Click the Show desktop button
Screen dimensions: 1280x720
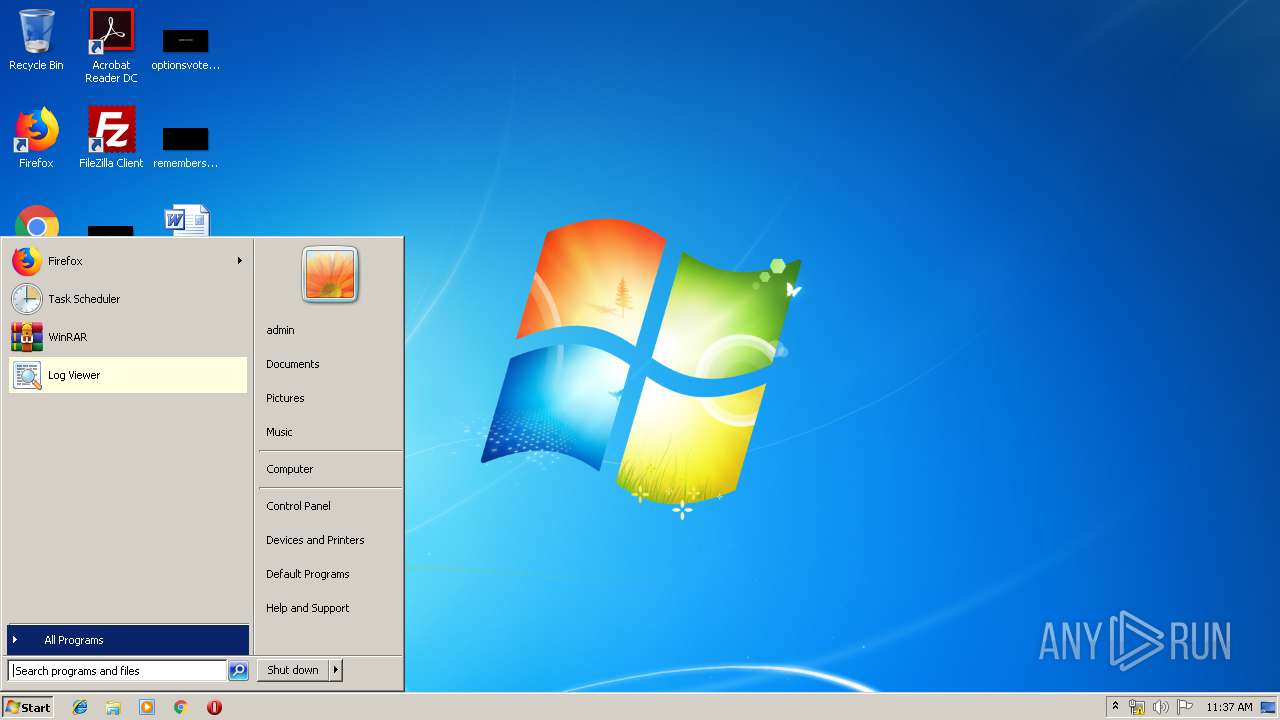[1268, 707]
